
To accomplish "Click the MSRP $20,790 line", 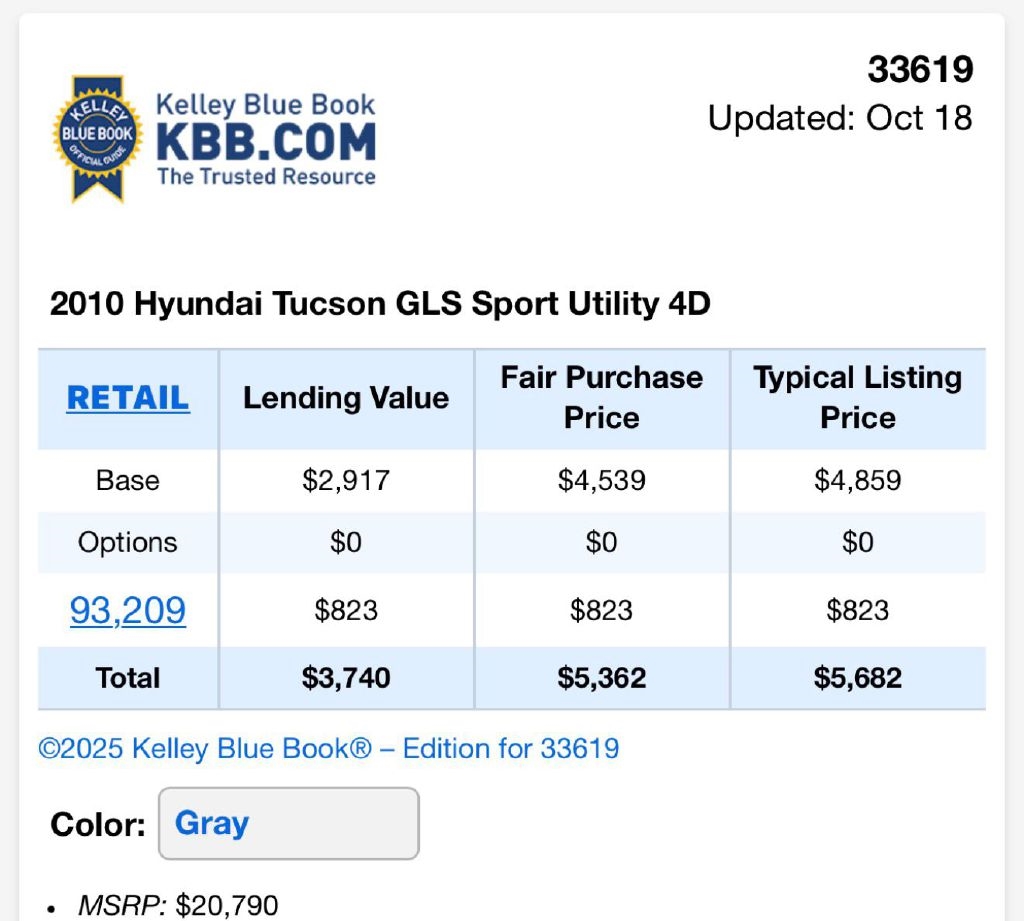I will pos(178,906).
